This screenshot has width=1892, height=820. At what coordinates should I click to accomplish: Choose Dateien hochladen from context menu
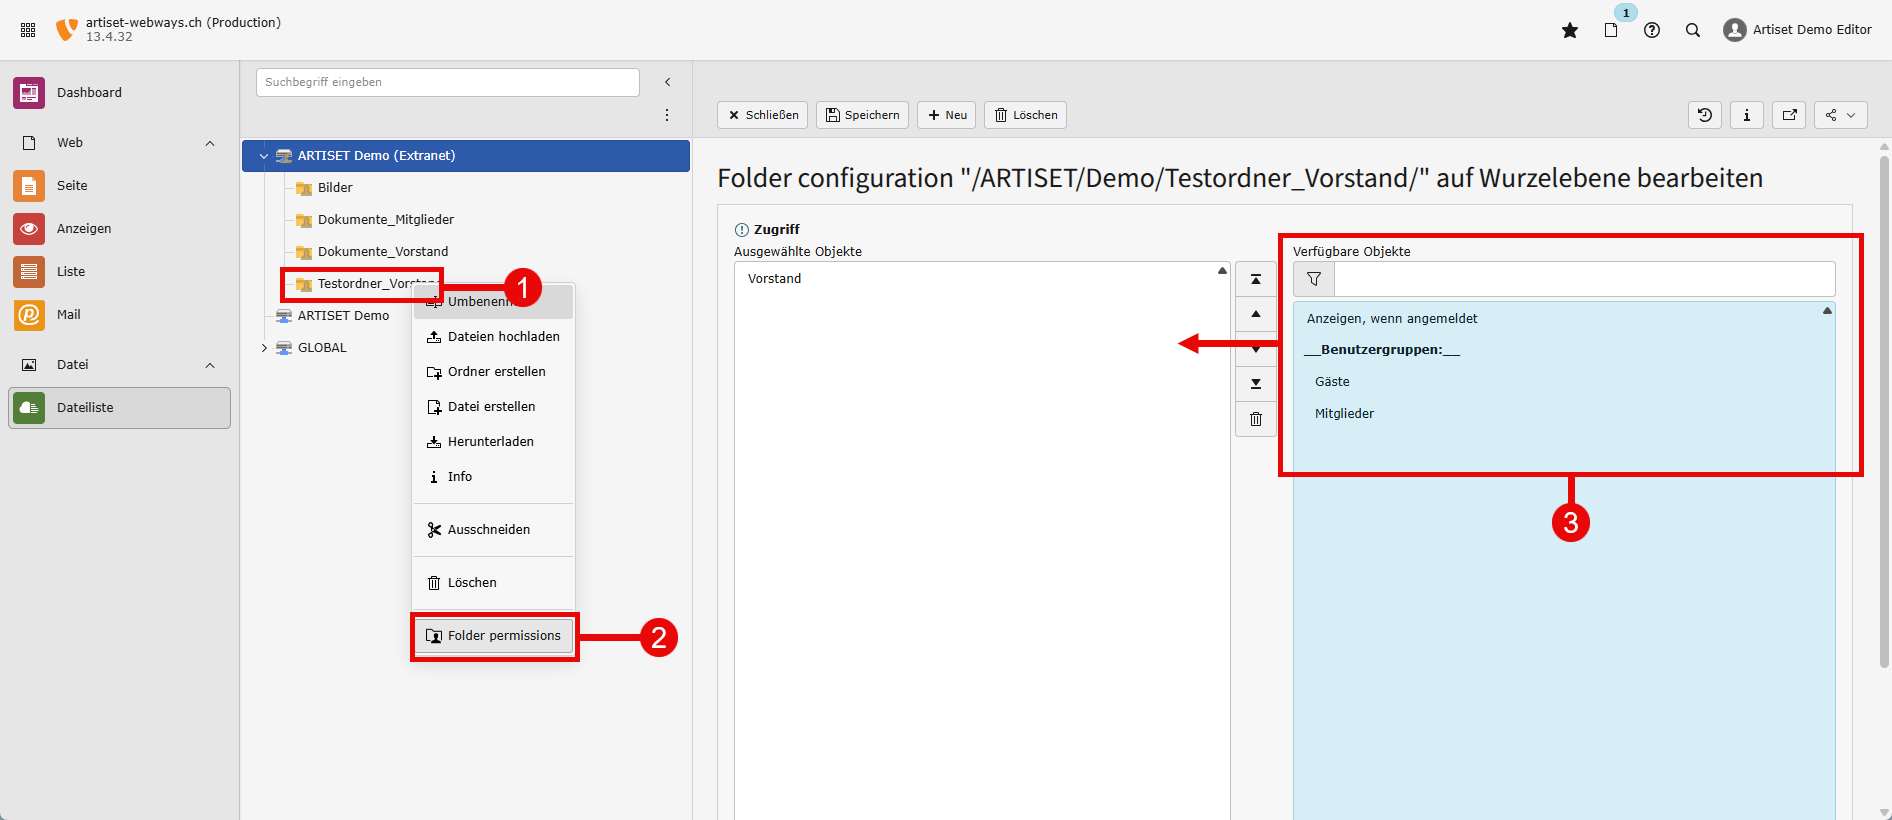(x=494, y=337)
